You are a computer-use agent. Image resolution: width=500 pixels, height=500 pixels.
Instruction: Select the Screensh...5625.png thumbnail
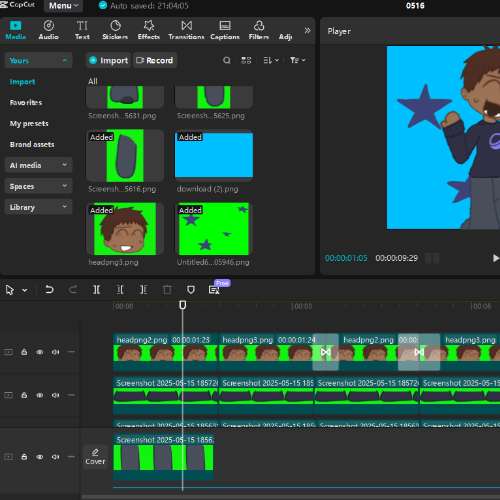pos(214,97)
